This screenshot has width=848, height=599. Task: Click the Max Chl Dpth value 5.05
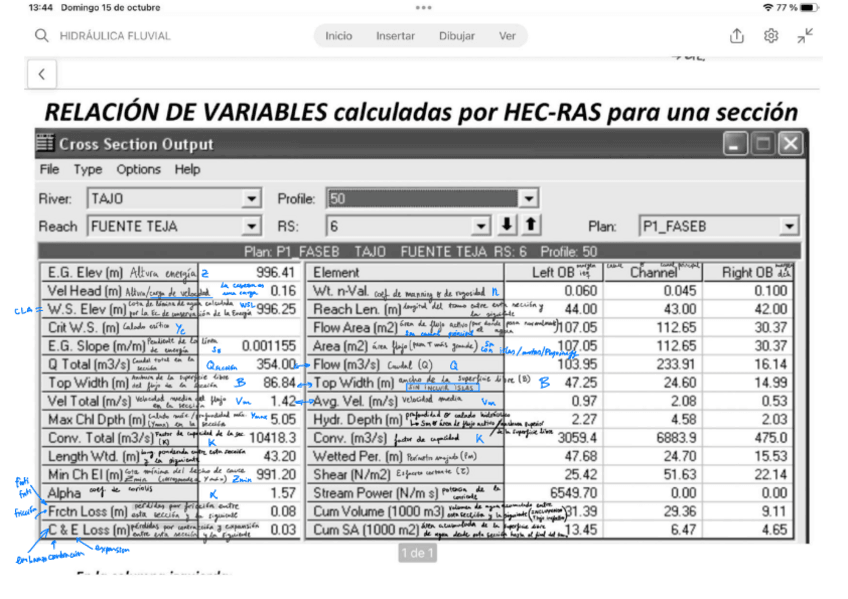[x=283, y=420]
